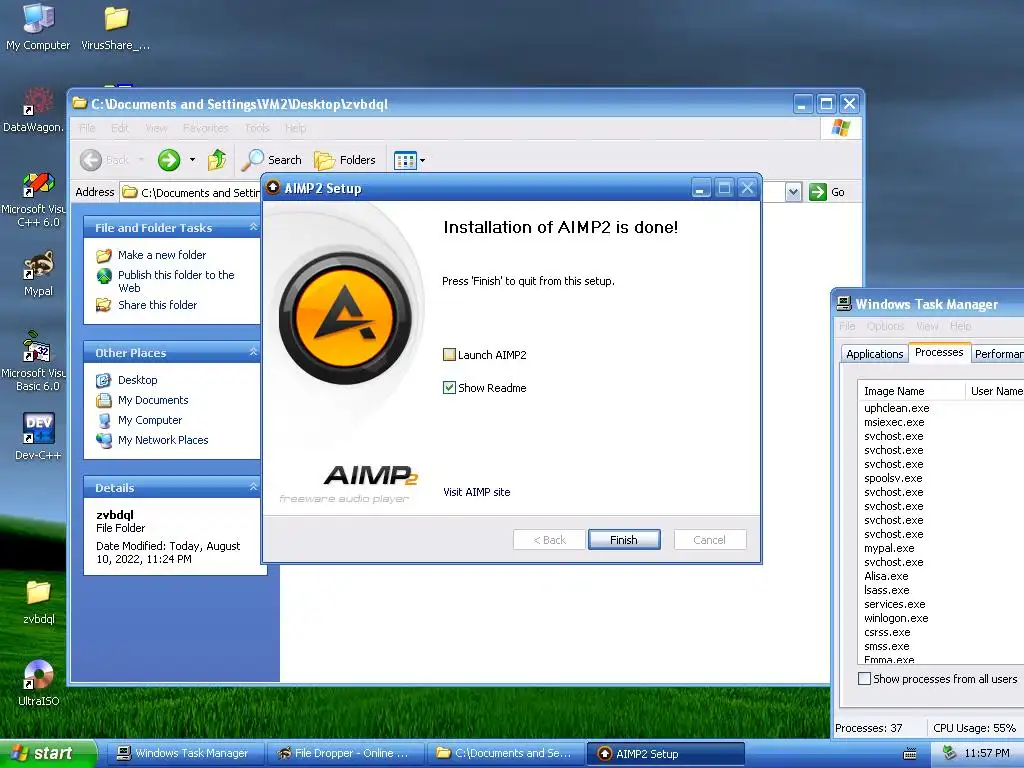
Task: Open the Options menu in Task Manager
Action: coord(886,326)
